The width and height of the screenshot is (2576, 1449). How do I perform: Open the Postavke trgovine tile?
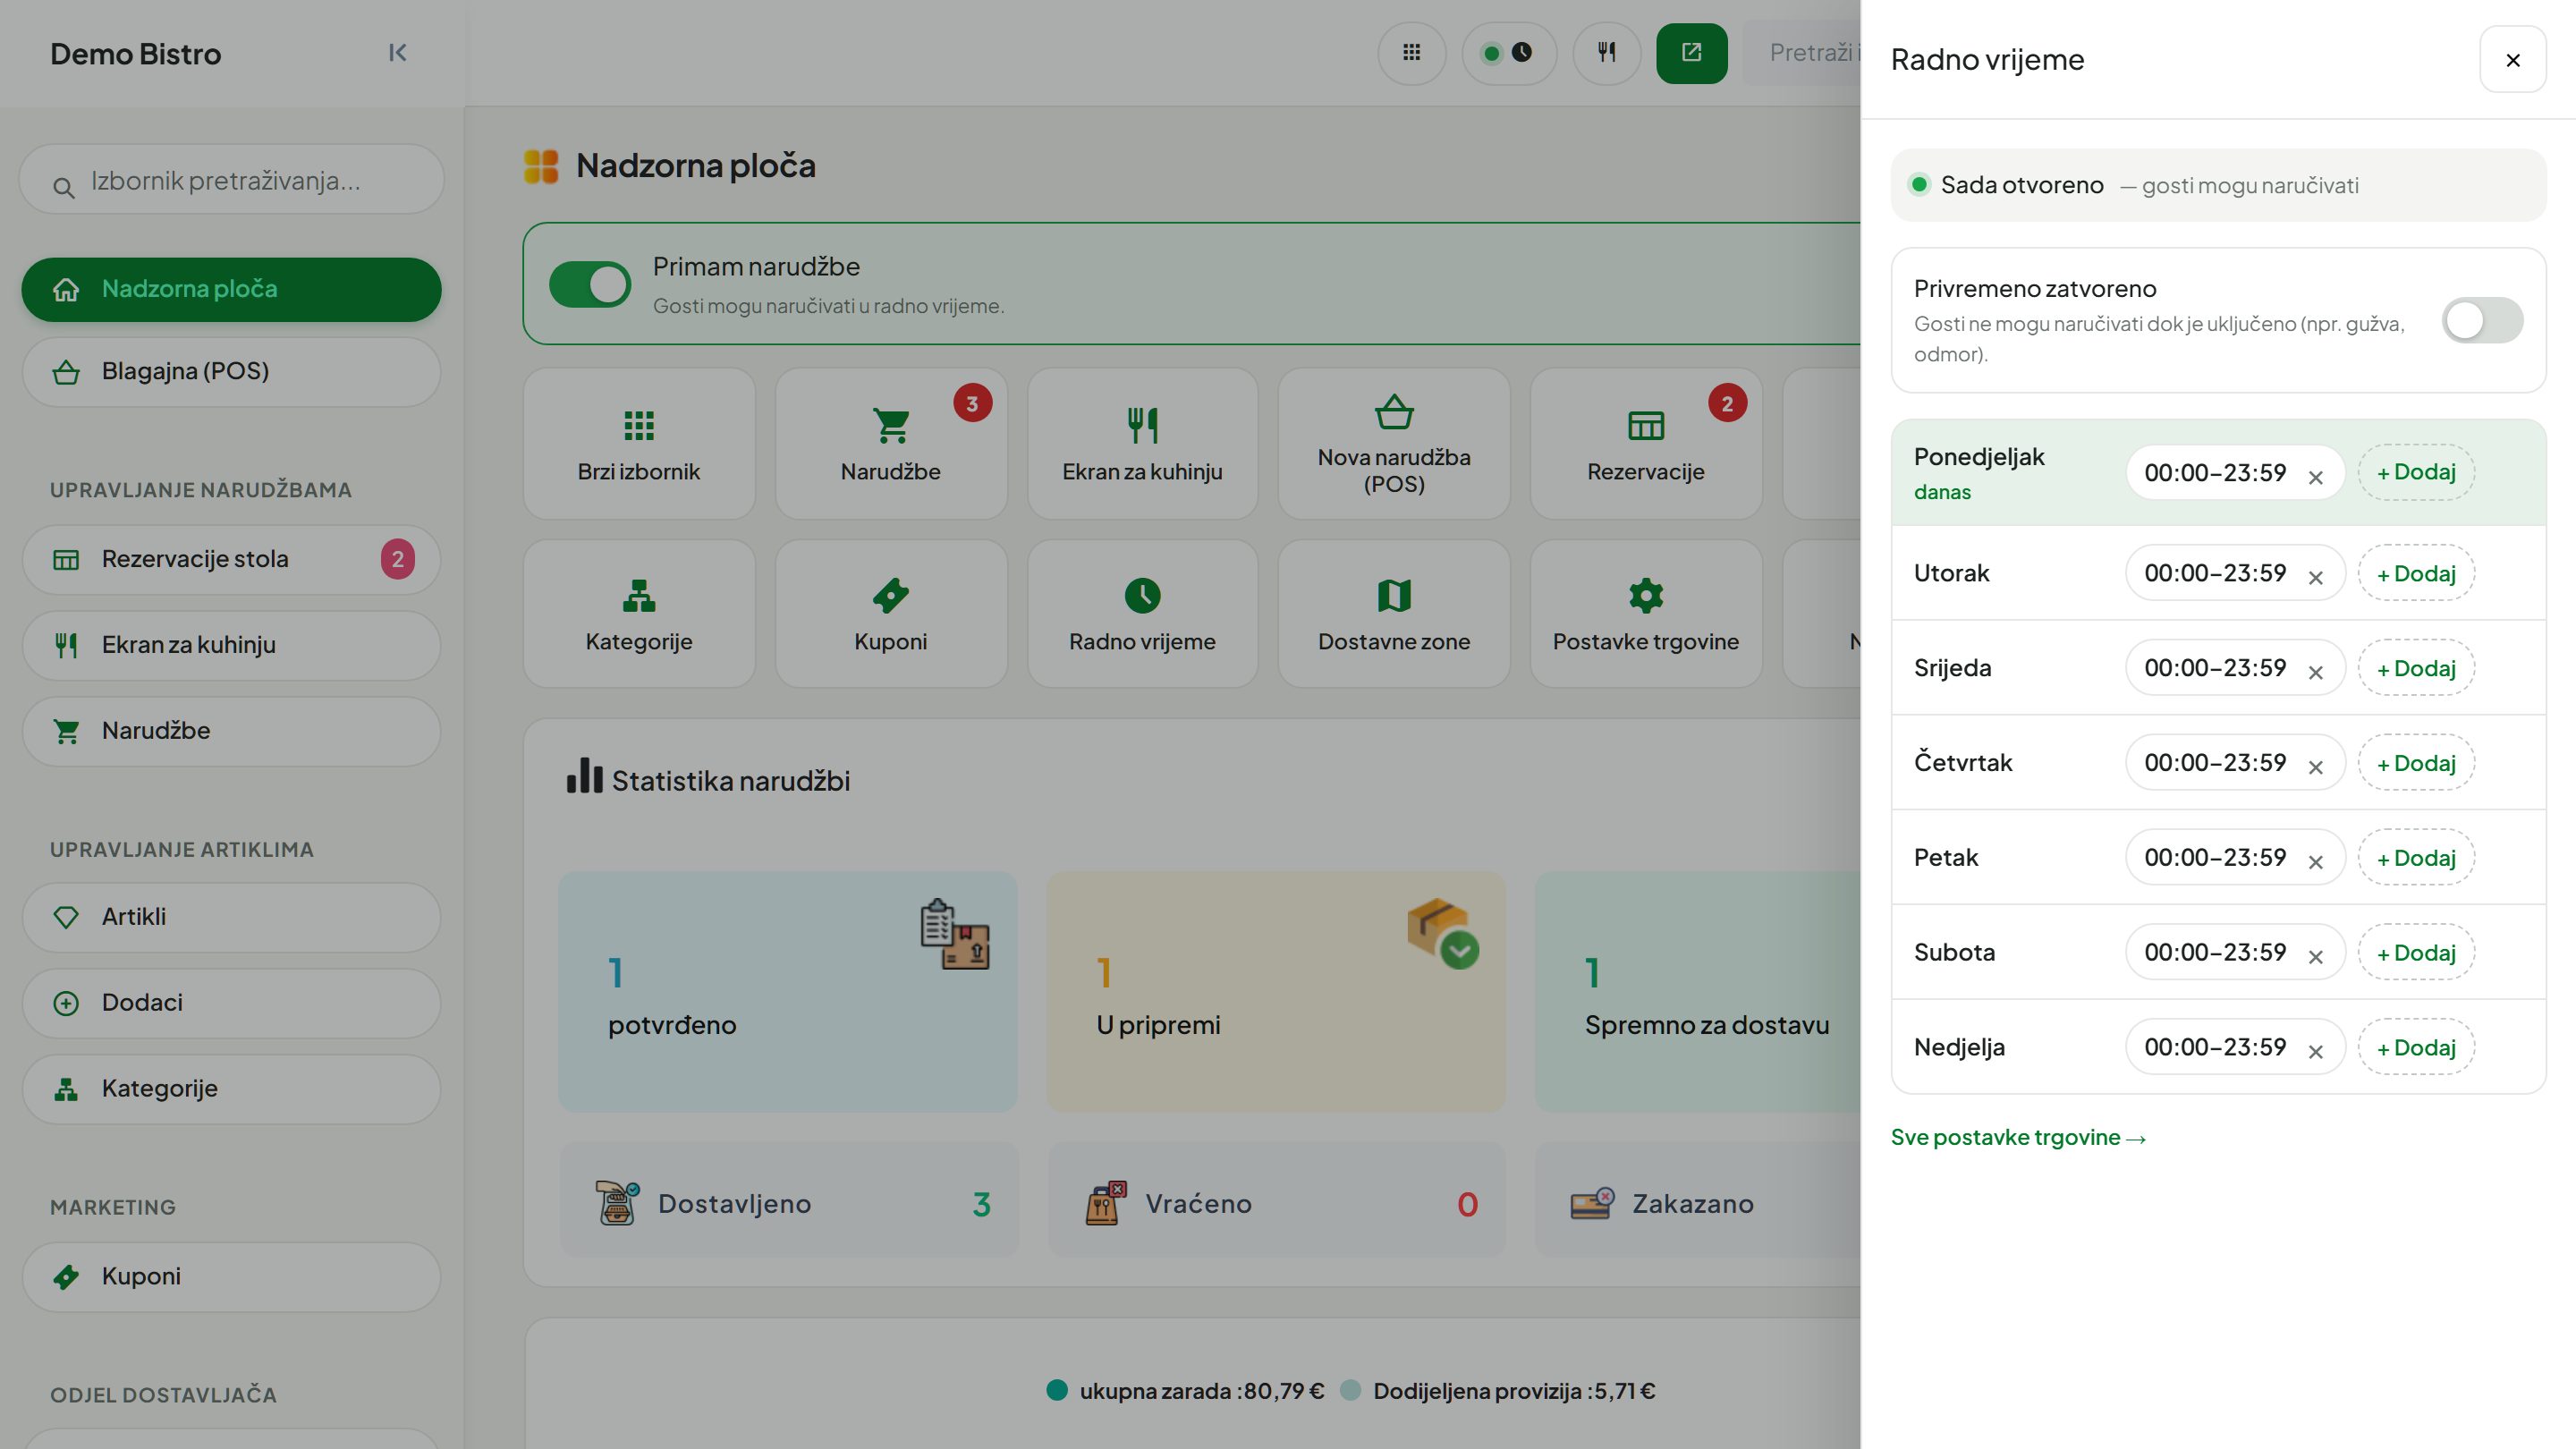pyautogui.click(x=1645, y=613)
